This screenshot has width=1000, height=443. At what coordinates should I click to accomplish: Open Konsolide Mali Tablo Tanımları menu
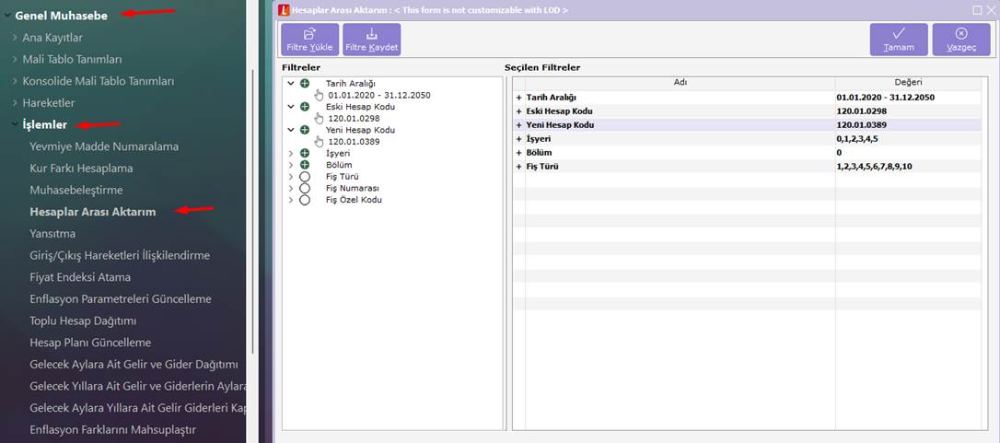click(x=98, y=81)
